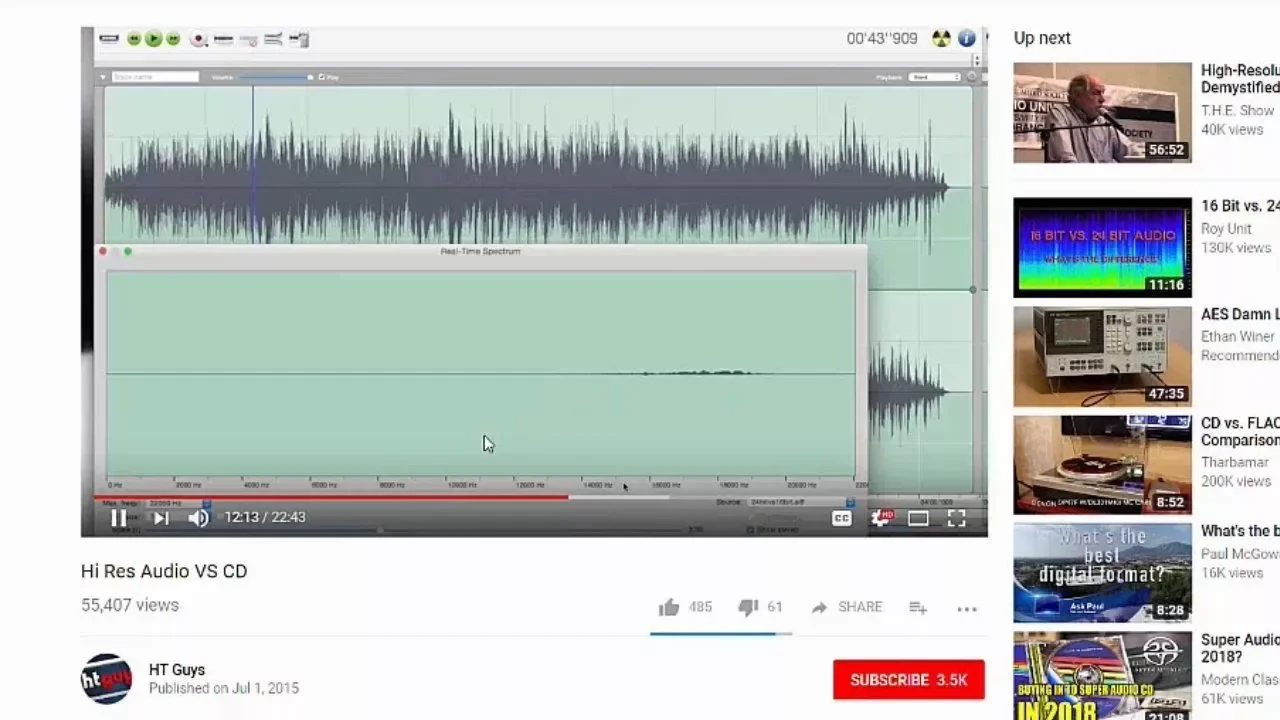Image resolution: width=1280 pixels, height=720 pixels.
Task: Click the green play button in the audio editor
Action: pyautogui.click(x=153, y=39)
